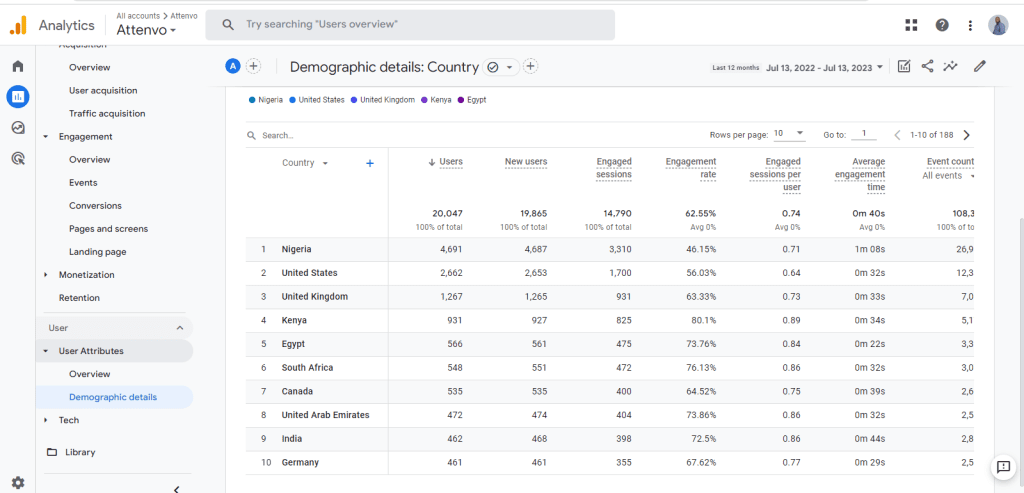Open the Conversions report

click(95, 206)
